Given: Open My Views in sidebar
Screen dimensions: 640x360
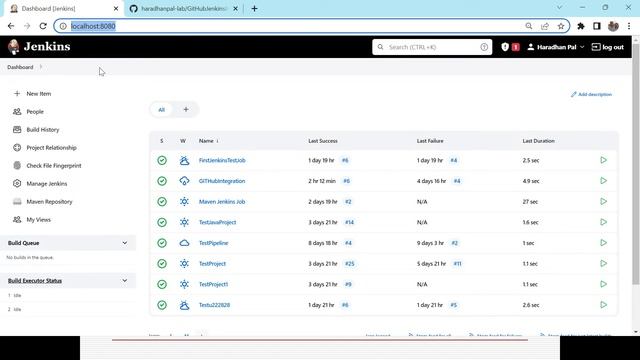Looking at the screenshot, I should tap(38, 220).
